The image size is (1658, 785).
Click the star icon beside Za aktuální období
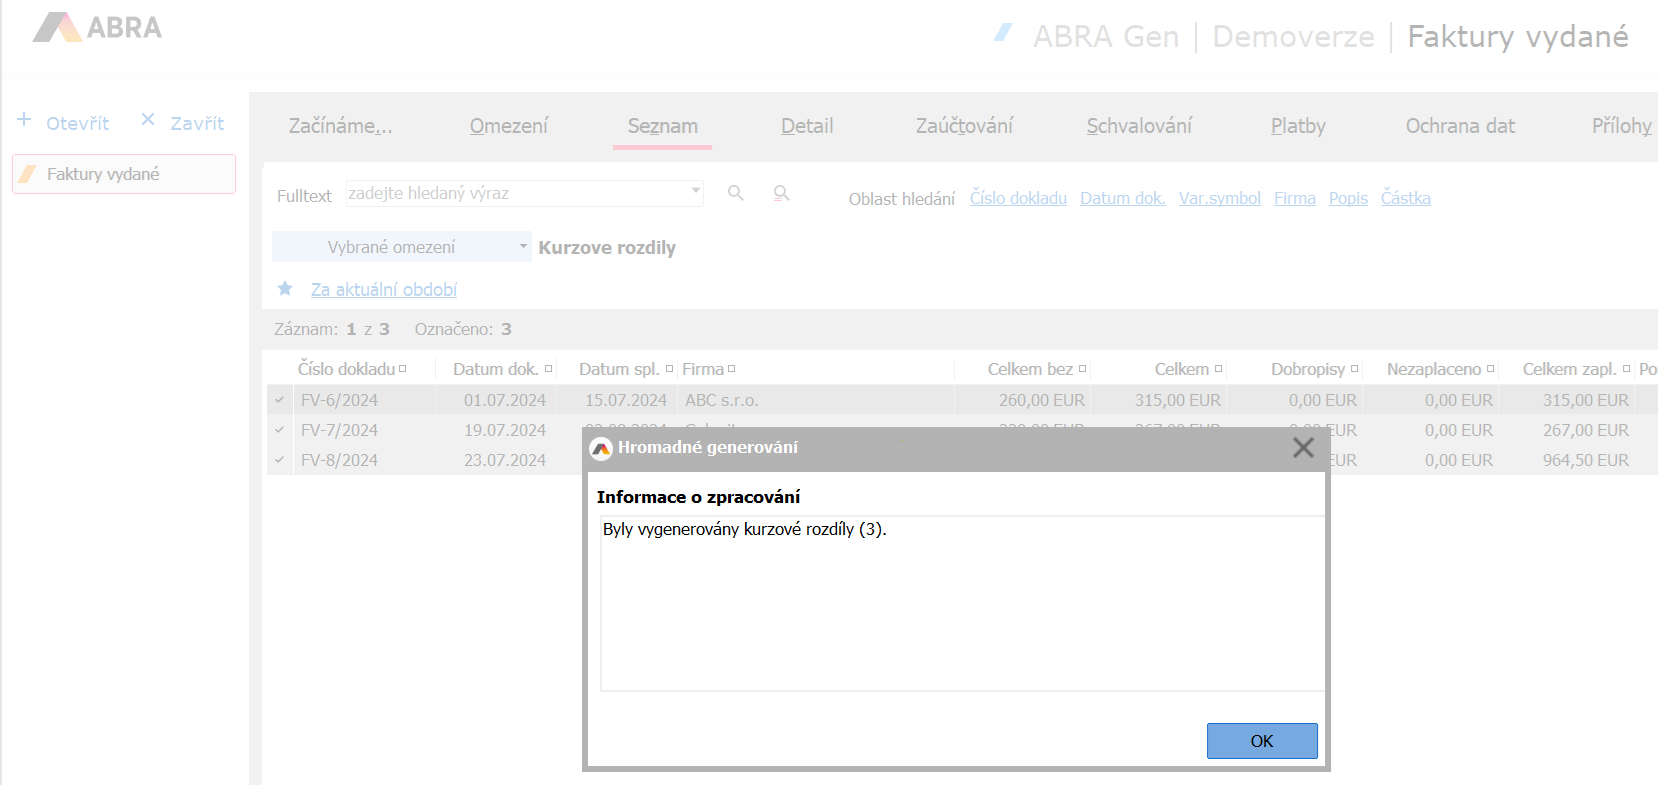click(285, 289)
